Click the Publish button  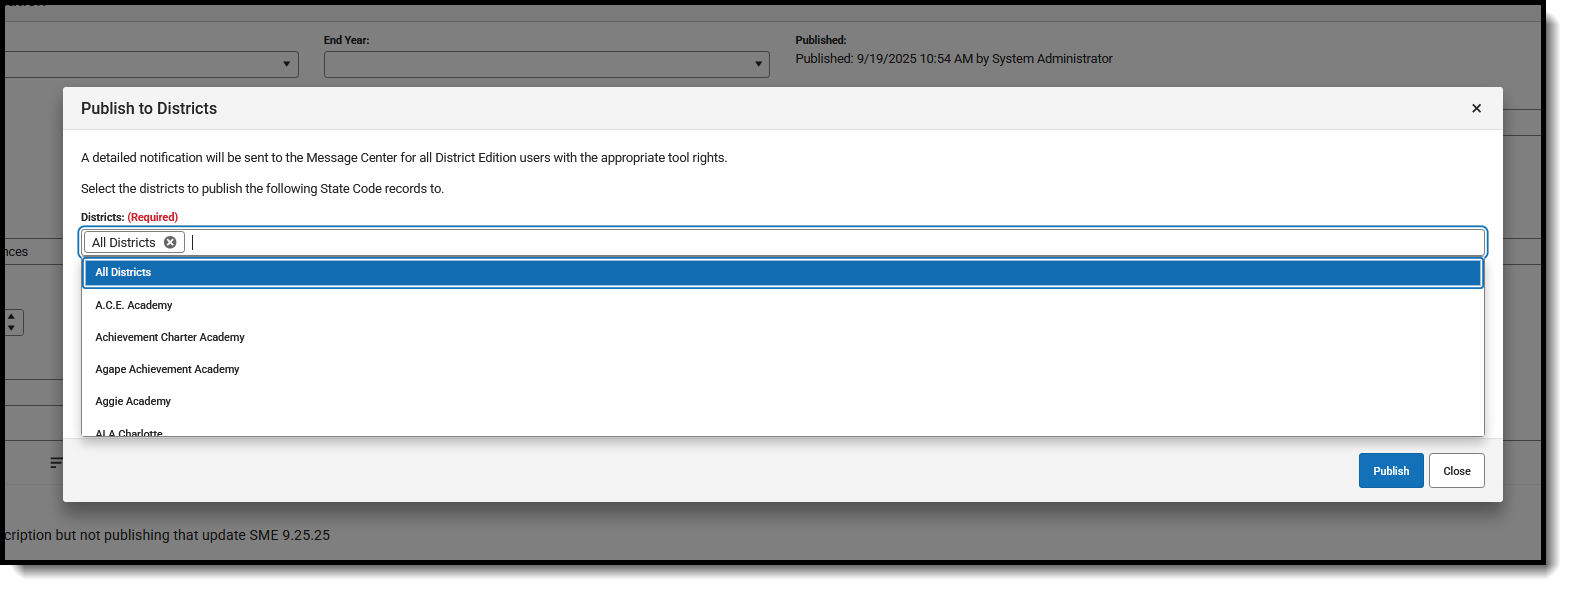pos(1391,470)
